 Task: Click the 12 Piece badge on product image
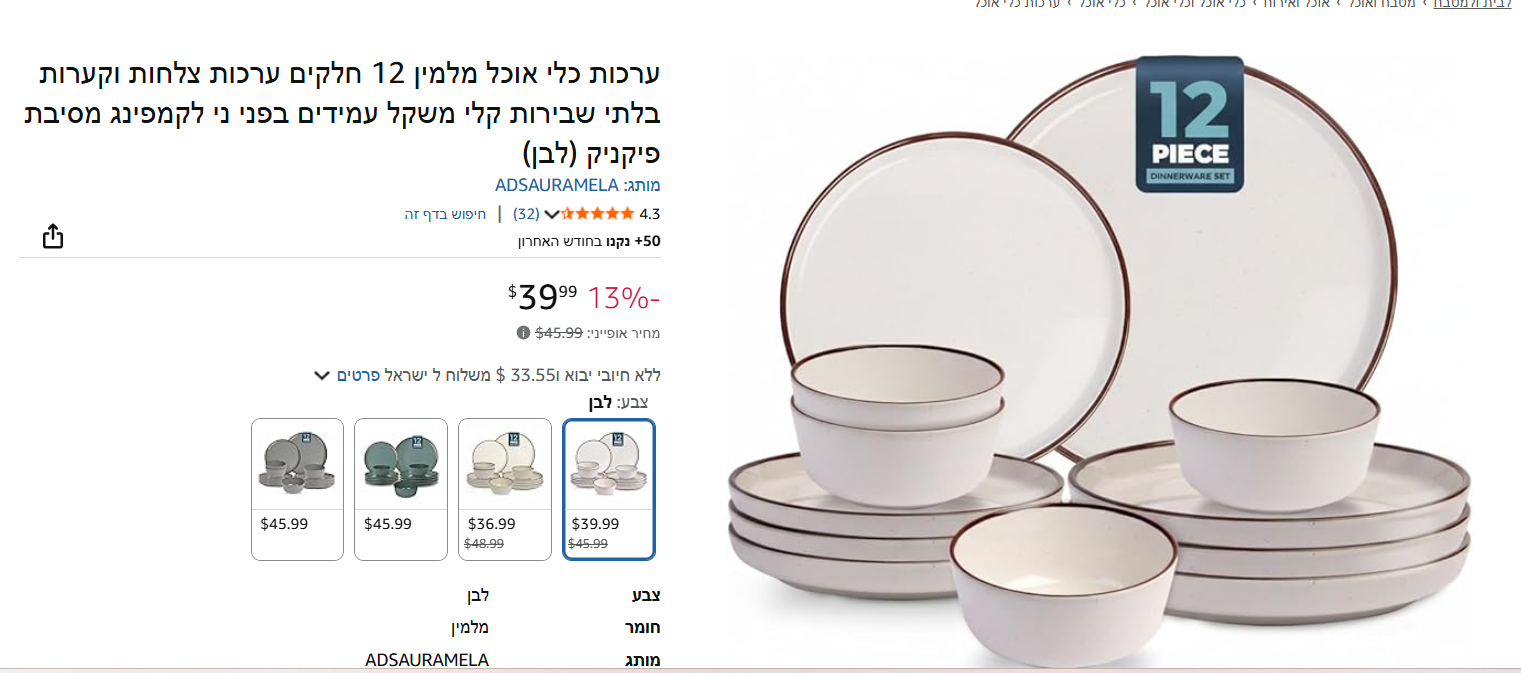[1189, 124]
